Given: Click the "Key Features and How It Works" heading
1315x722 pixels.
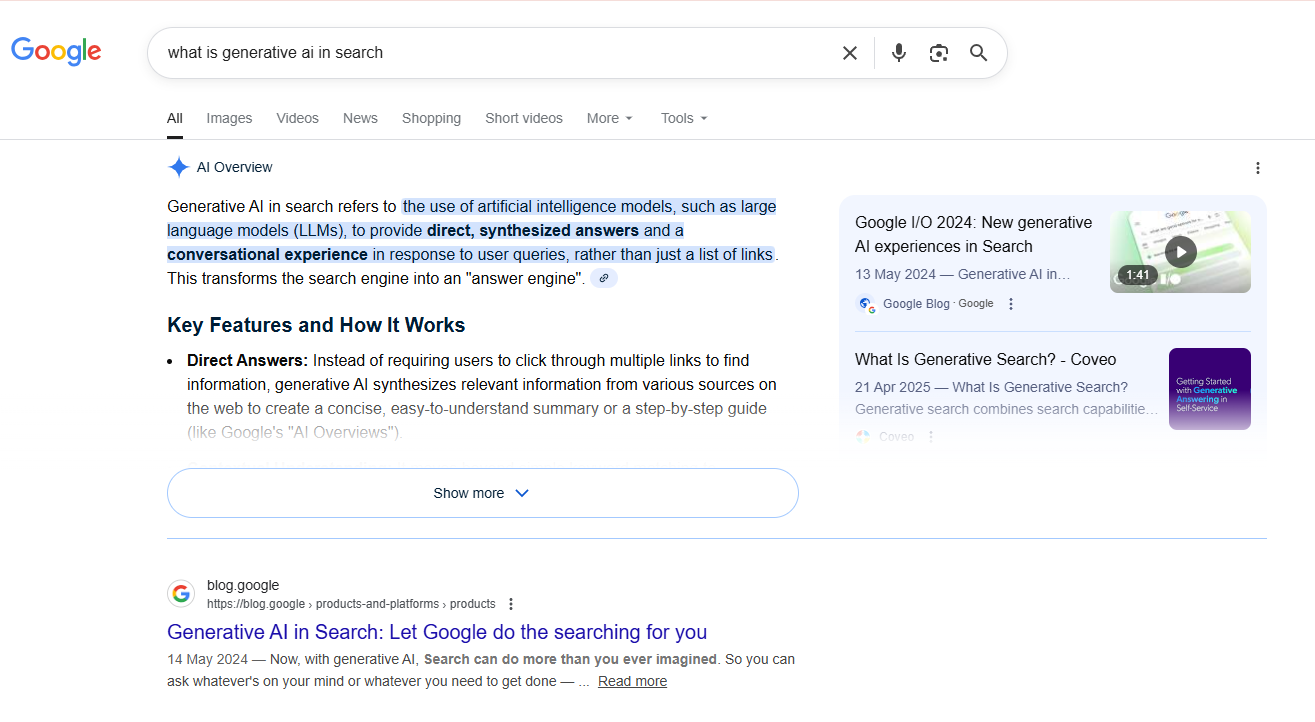Looking at the screenshot, I should click(316, 325).
